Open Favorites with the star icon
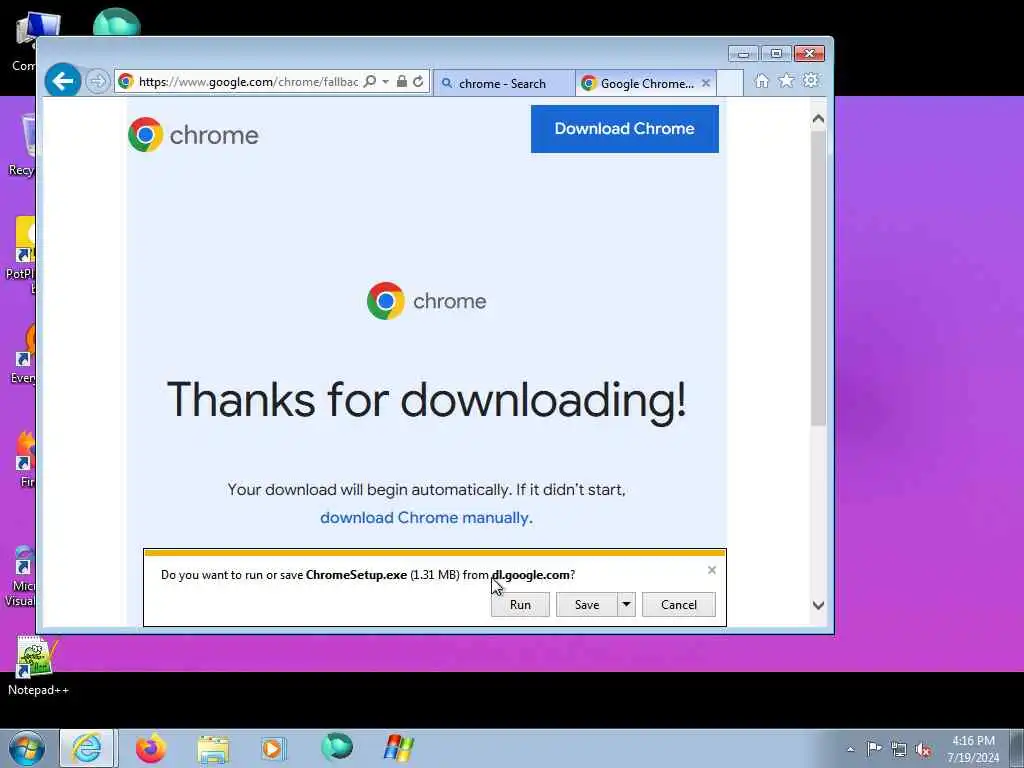1024x768 pixels. pos(786,80)
